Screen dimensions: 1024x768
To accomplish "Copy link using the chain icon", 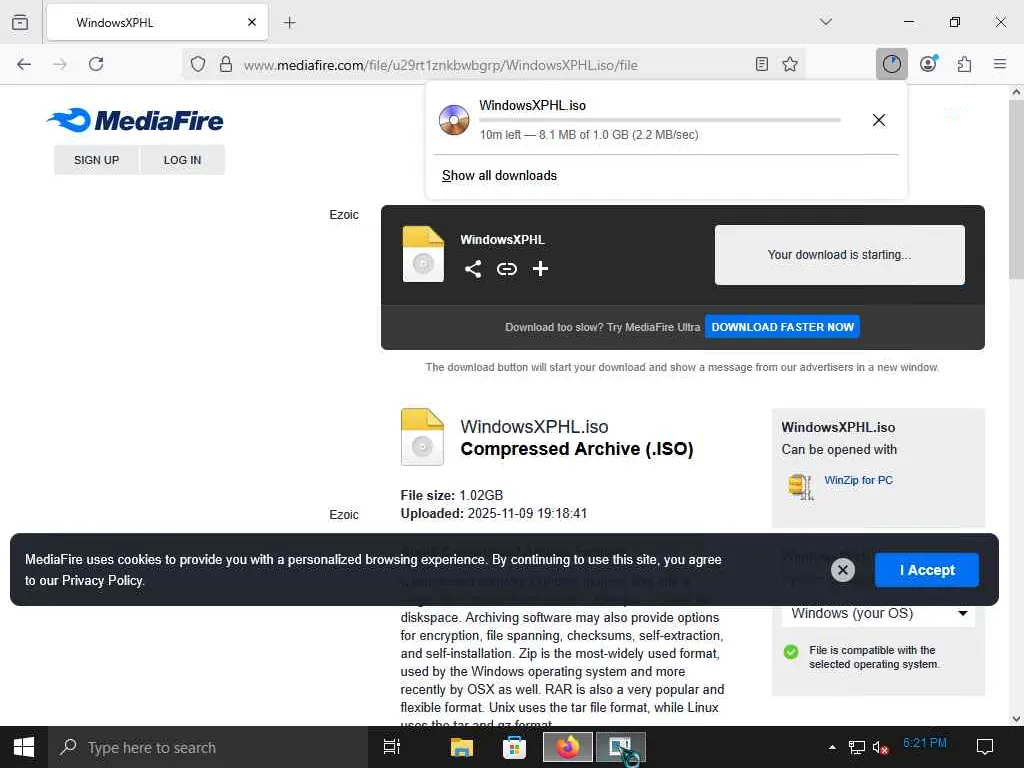I will (x=507, y=269).
